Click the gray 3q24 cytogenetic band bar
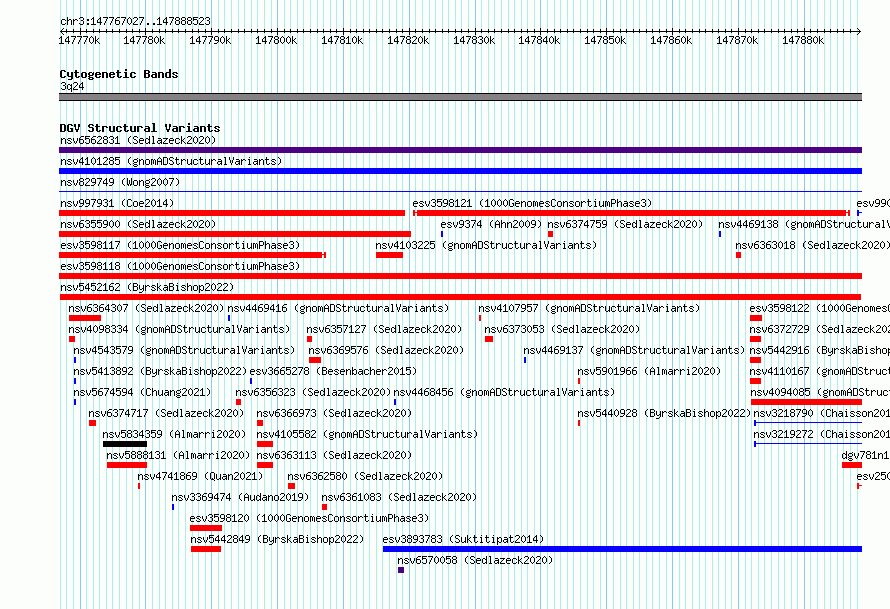890x609 pixels. (460, 97)
